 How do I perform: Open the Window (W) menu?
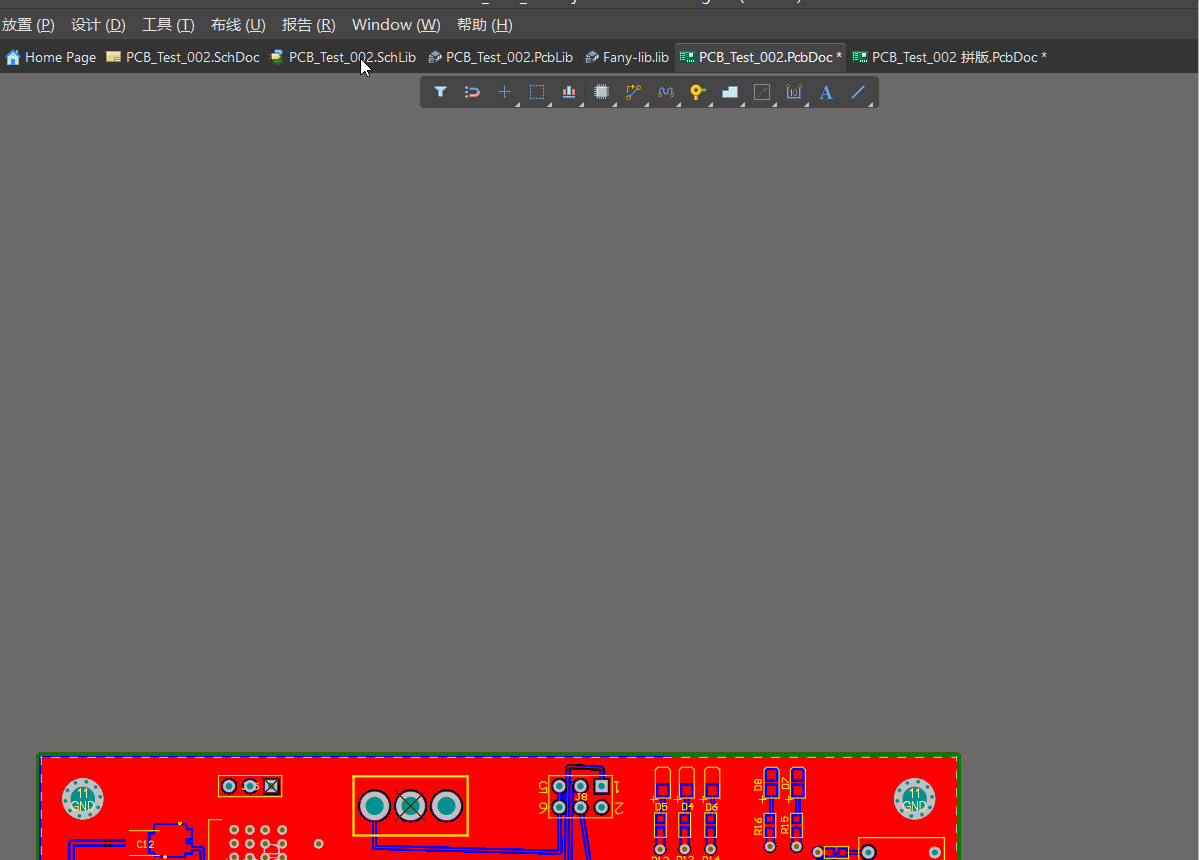[396, 25]
